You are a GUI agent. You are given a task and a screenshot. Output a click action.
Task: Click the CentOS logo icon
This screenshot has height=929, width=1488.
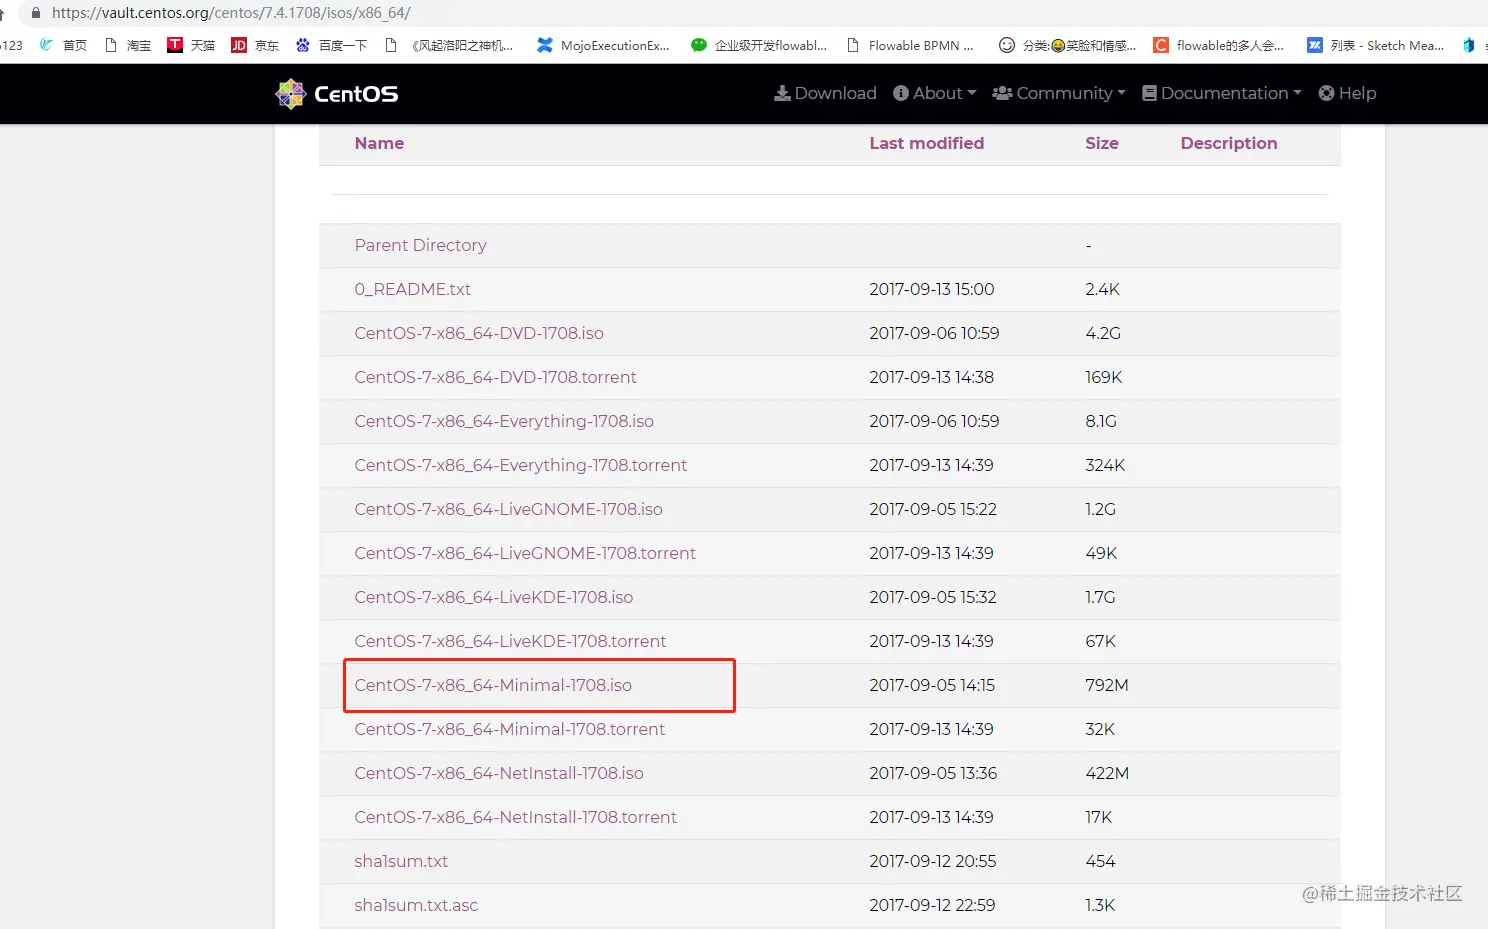[291, 93]
